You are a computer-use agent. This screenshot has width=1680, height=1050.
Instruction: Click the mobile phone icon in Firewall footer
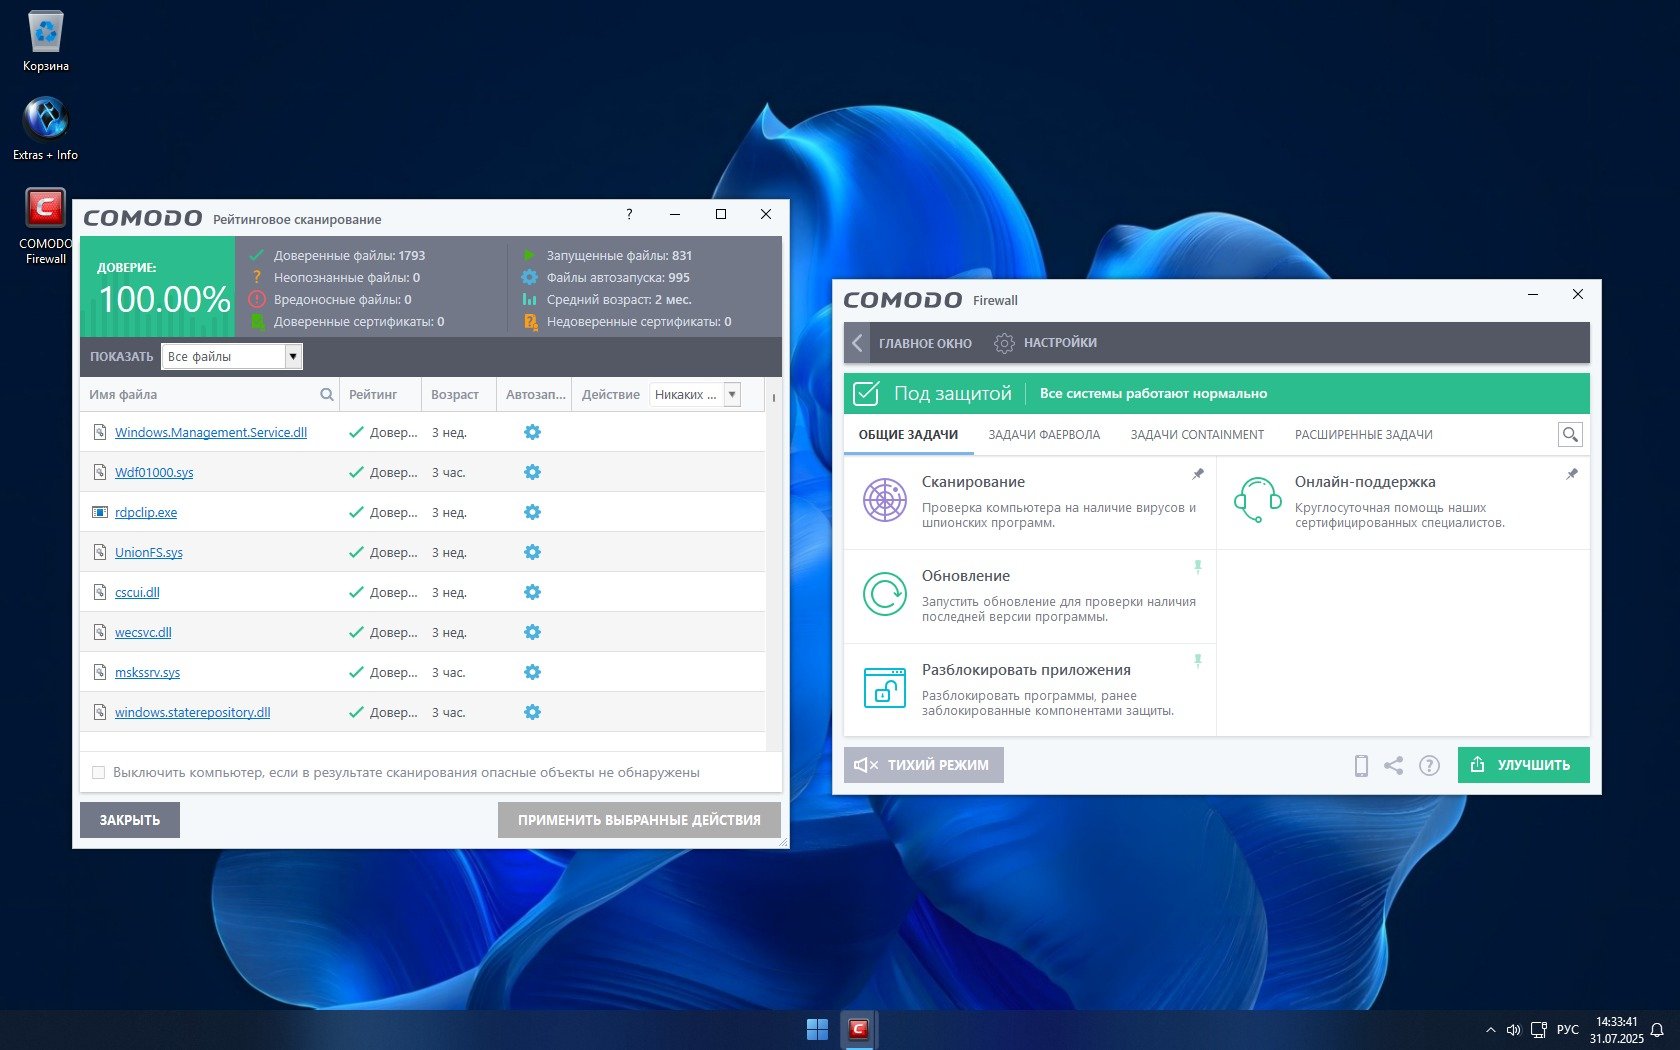(1361, 766)
